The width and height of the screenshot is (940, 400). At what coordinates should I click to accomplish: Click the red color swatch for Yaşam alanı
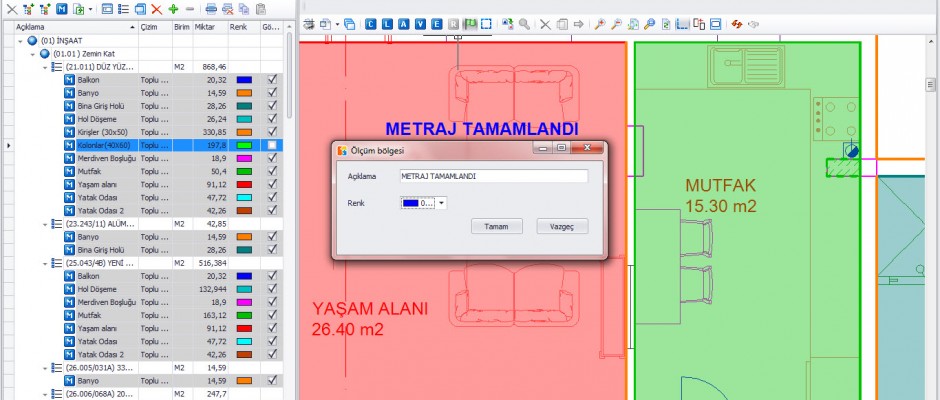244,184
